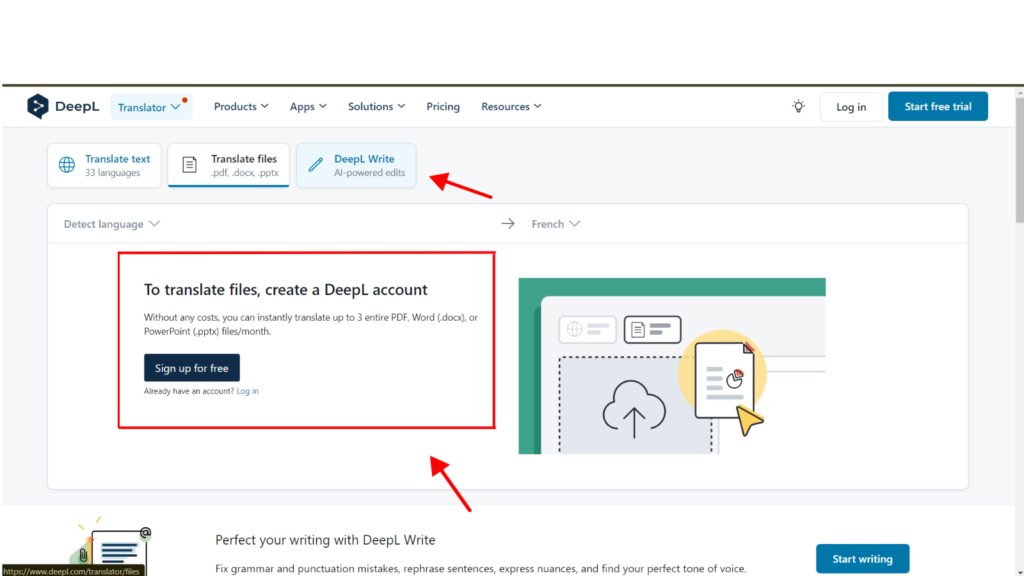The height and width of the screenshot is (576, 1024).
Task: Click the file upload illustration
Action: click(x=672, y=366)
